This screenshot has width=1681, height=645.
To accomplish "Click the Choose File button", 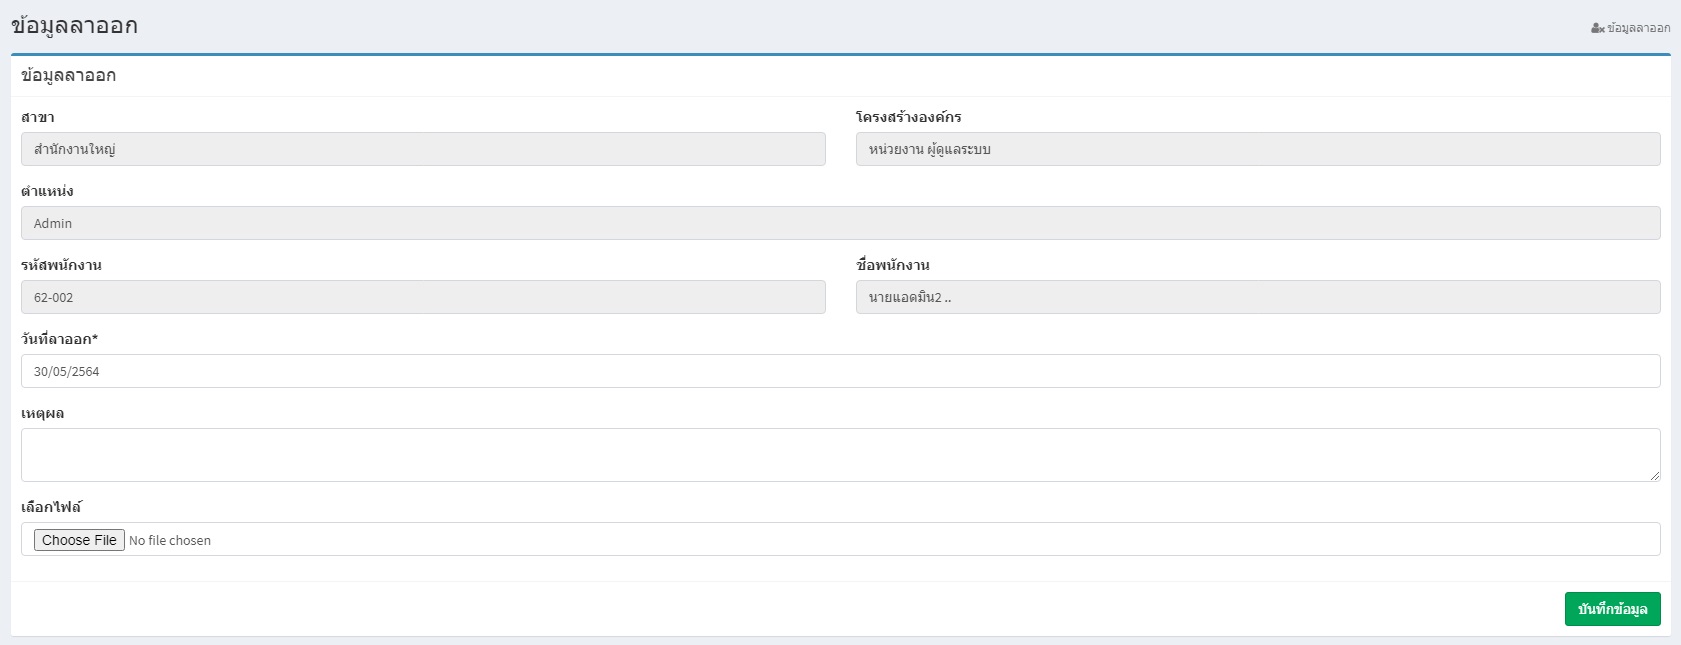I will tap(79, 540).
